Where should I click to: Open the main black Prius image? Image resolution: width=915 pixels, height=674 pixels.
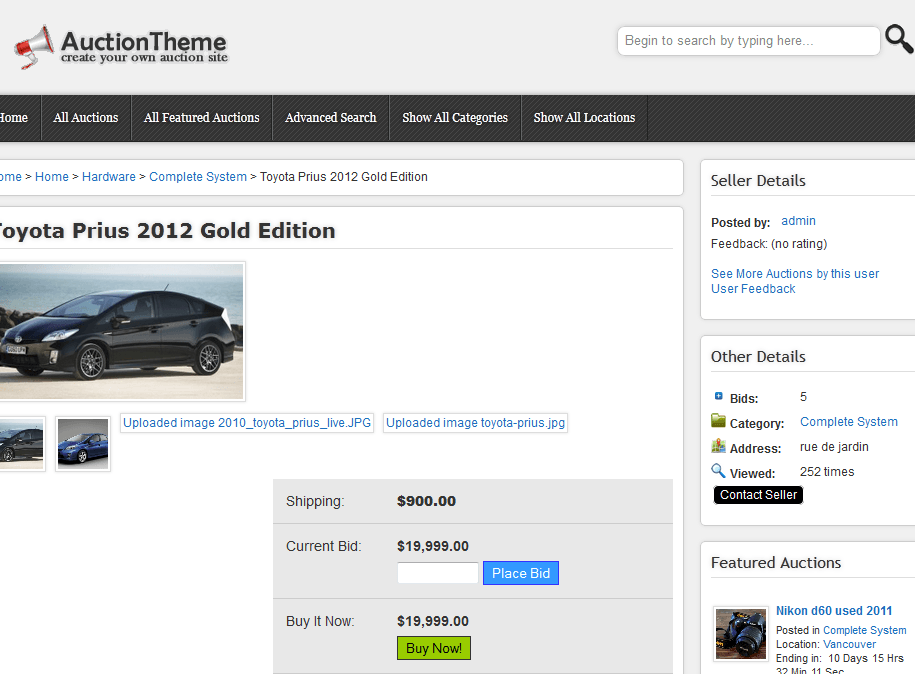121,331
